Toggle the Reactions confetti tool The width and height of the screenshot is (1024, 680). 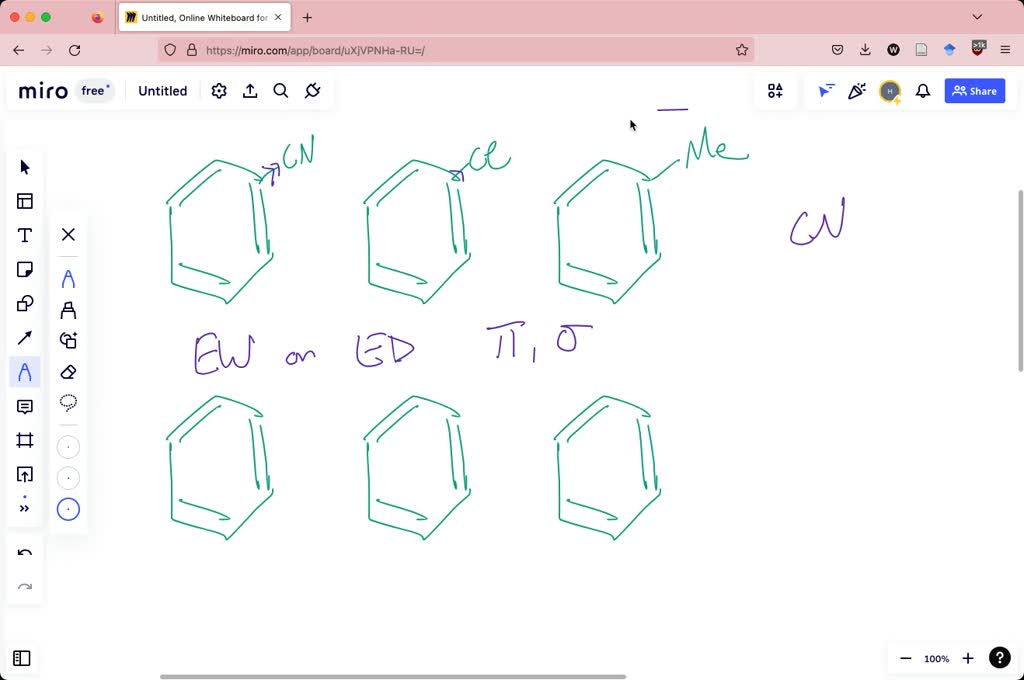(x=856, y=91)
